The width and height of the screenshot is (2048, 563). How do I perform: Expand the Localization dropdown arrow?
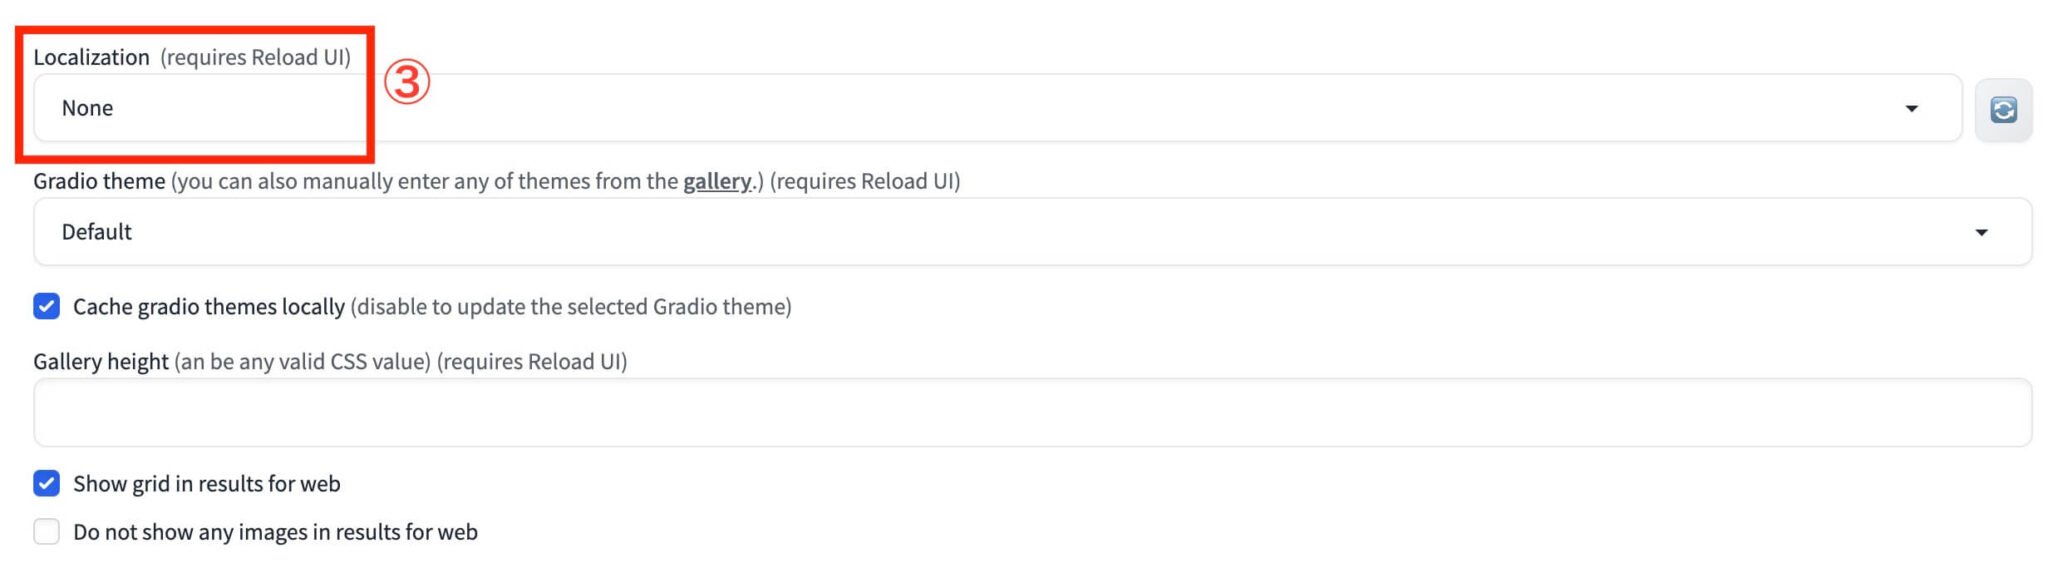pyautogui.click(x=1911, y=108)
